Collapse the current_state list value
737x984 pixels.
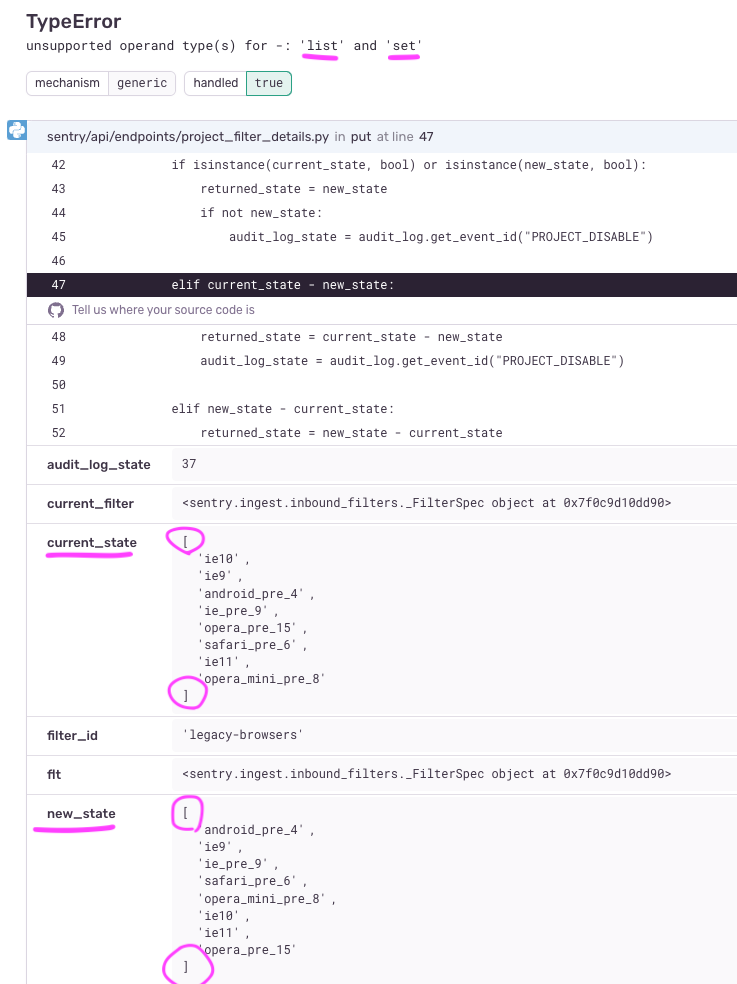(186, 540)
